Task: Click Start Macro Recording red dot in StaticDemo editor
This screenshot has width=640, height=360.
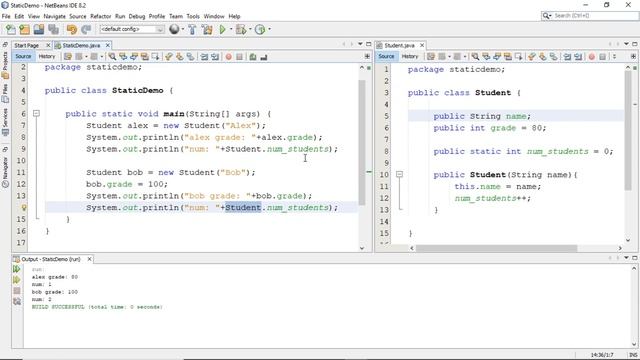Action: click(229, 57)
